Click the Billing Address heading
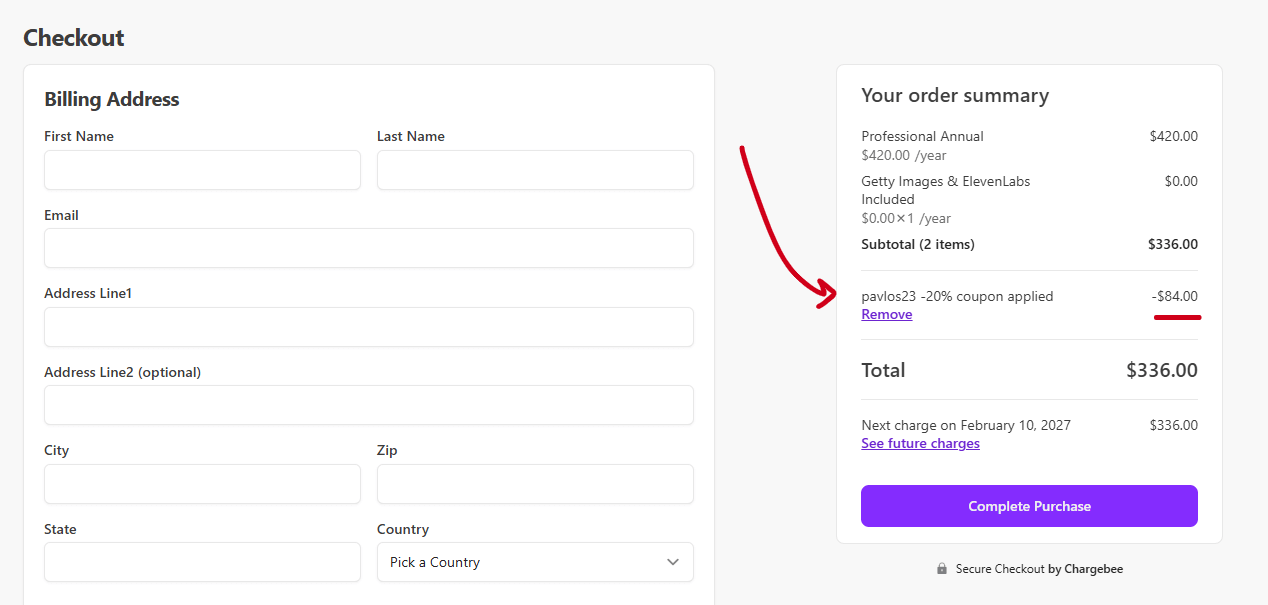 112,99
